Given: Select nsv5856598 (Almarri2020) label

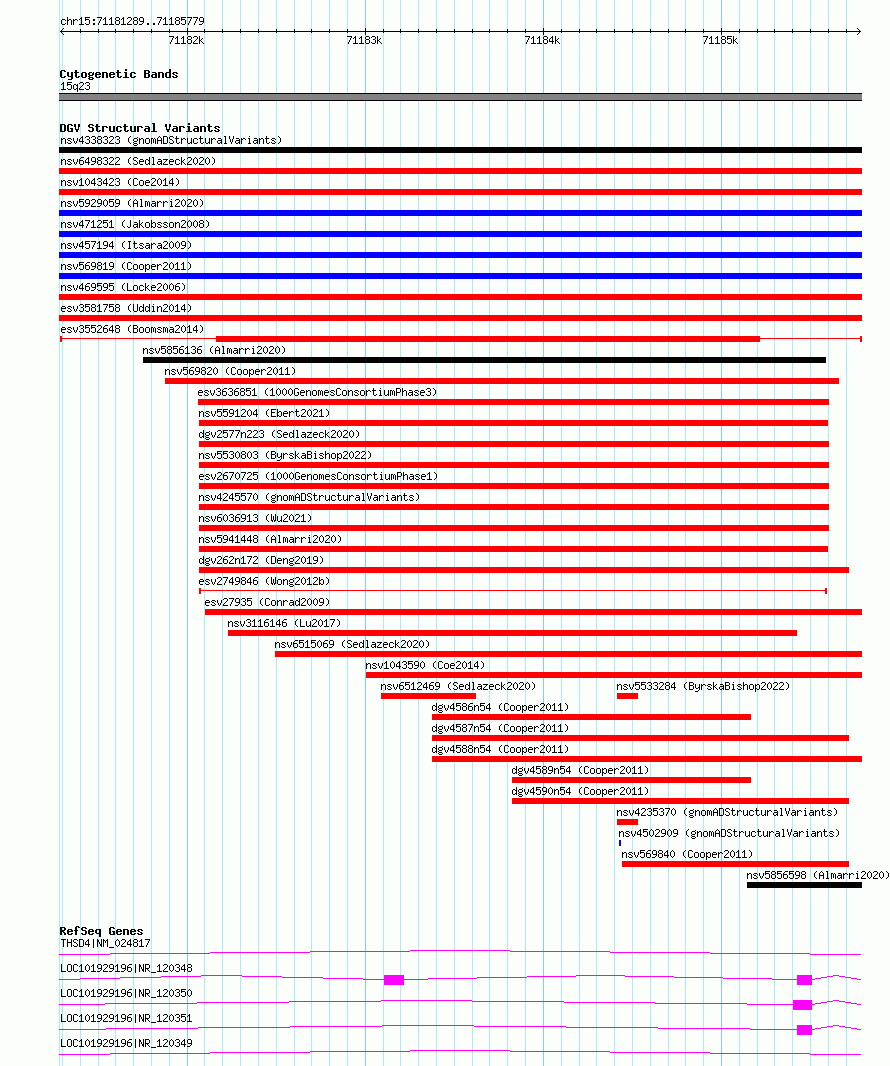Looking at the screenshot, I should point(818,878).
